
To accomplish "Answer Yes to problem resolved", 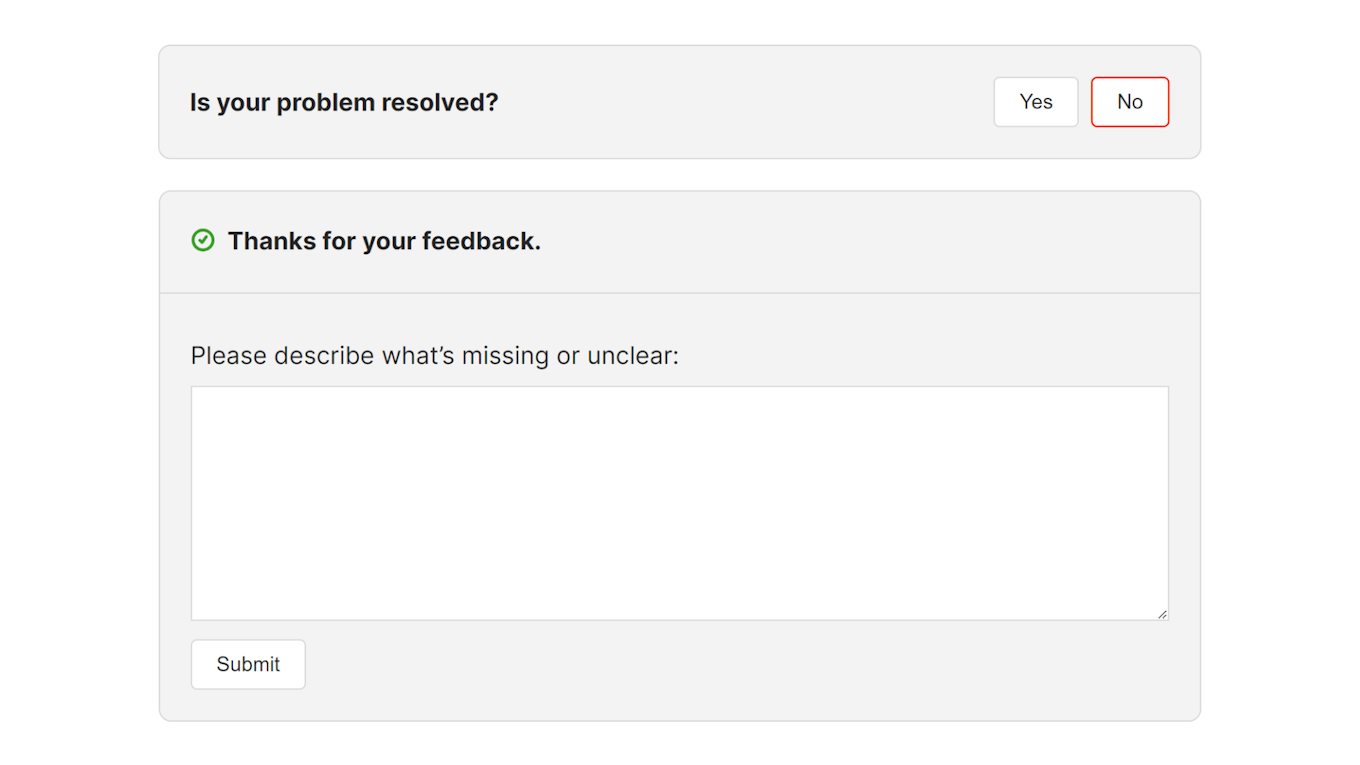I will 1036,102.
